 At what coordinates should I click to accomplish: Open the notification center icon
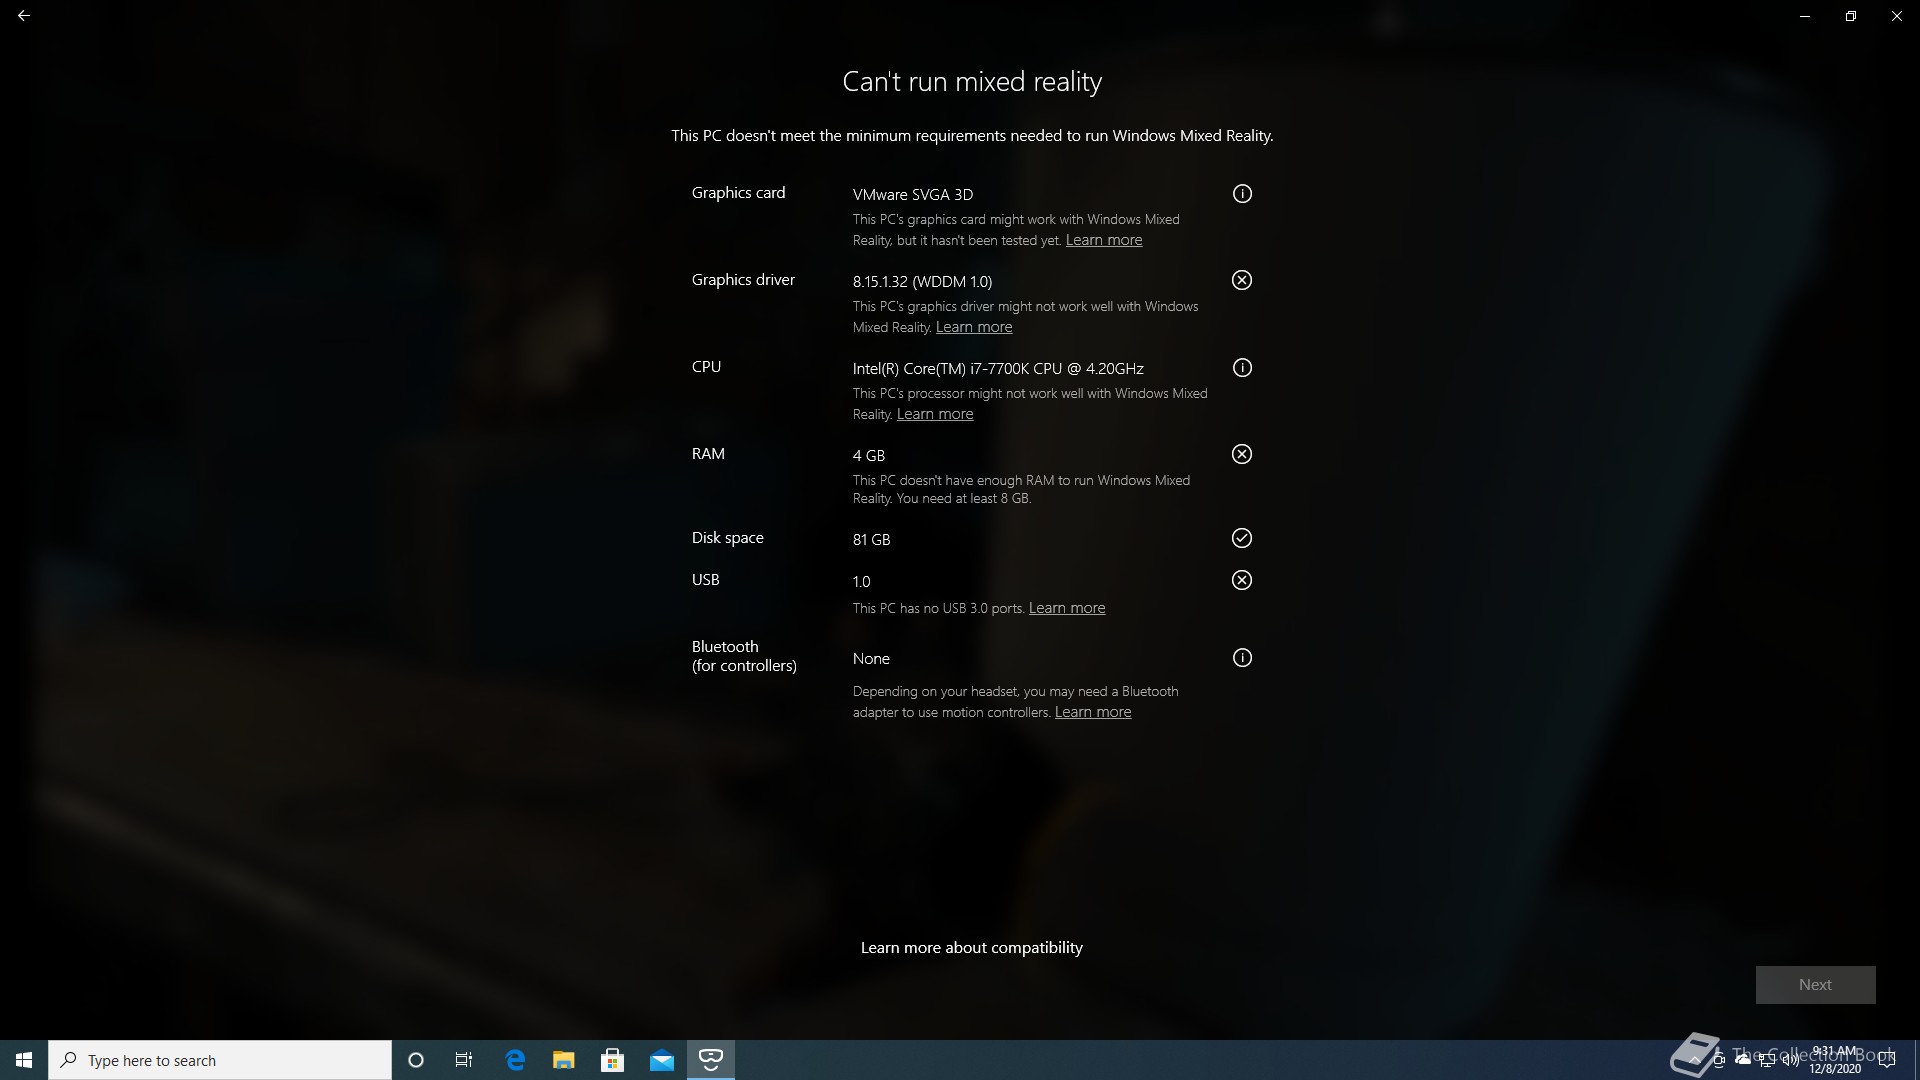[x=1888, y=1060]
